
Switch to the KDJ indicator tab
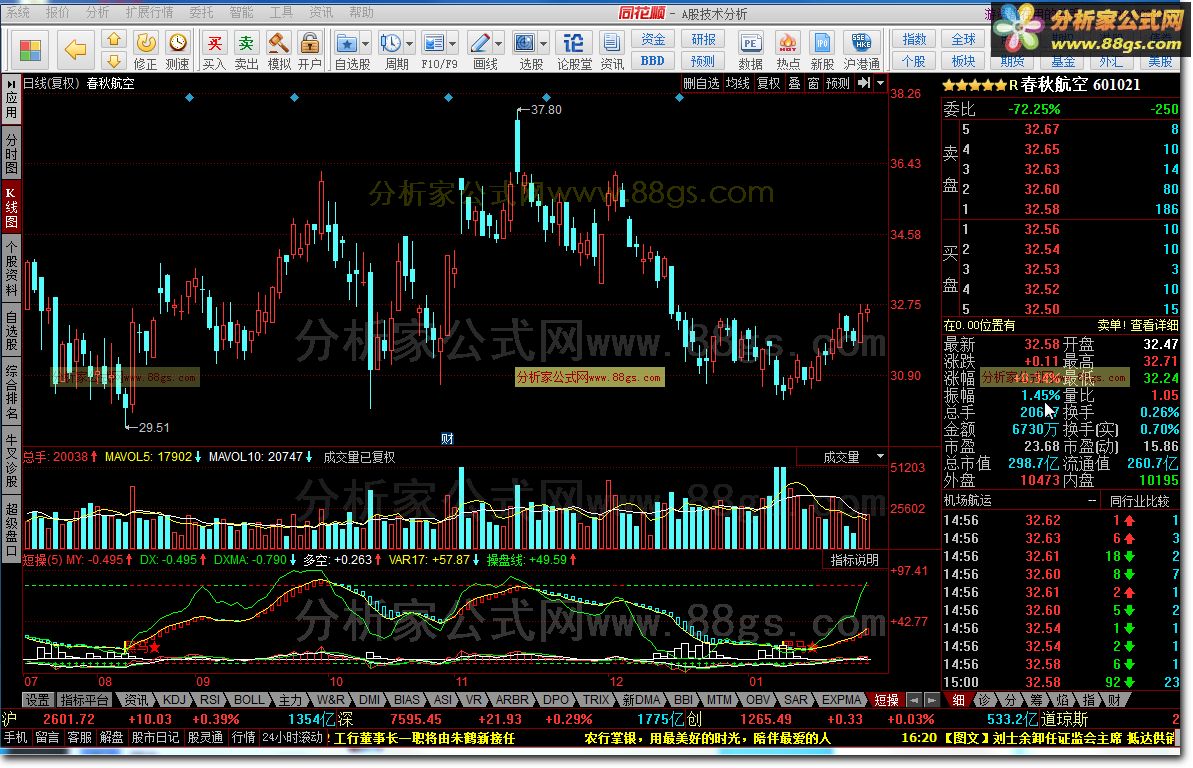[174, 699]
